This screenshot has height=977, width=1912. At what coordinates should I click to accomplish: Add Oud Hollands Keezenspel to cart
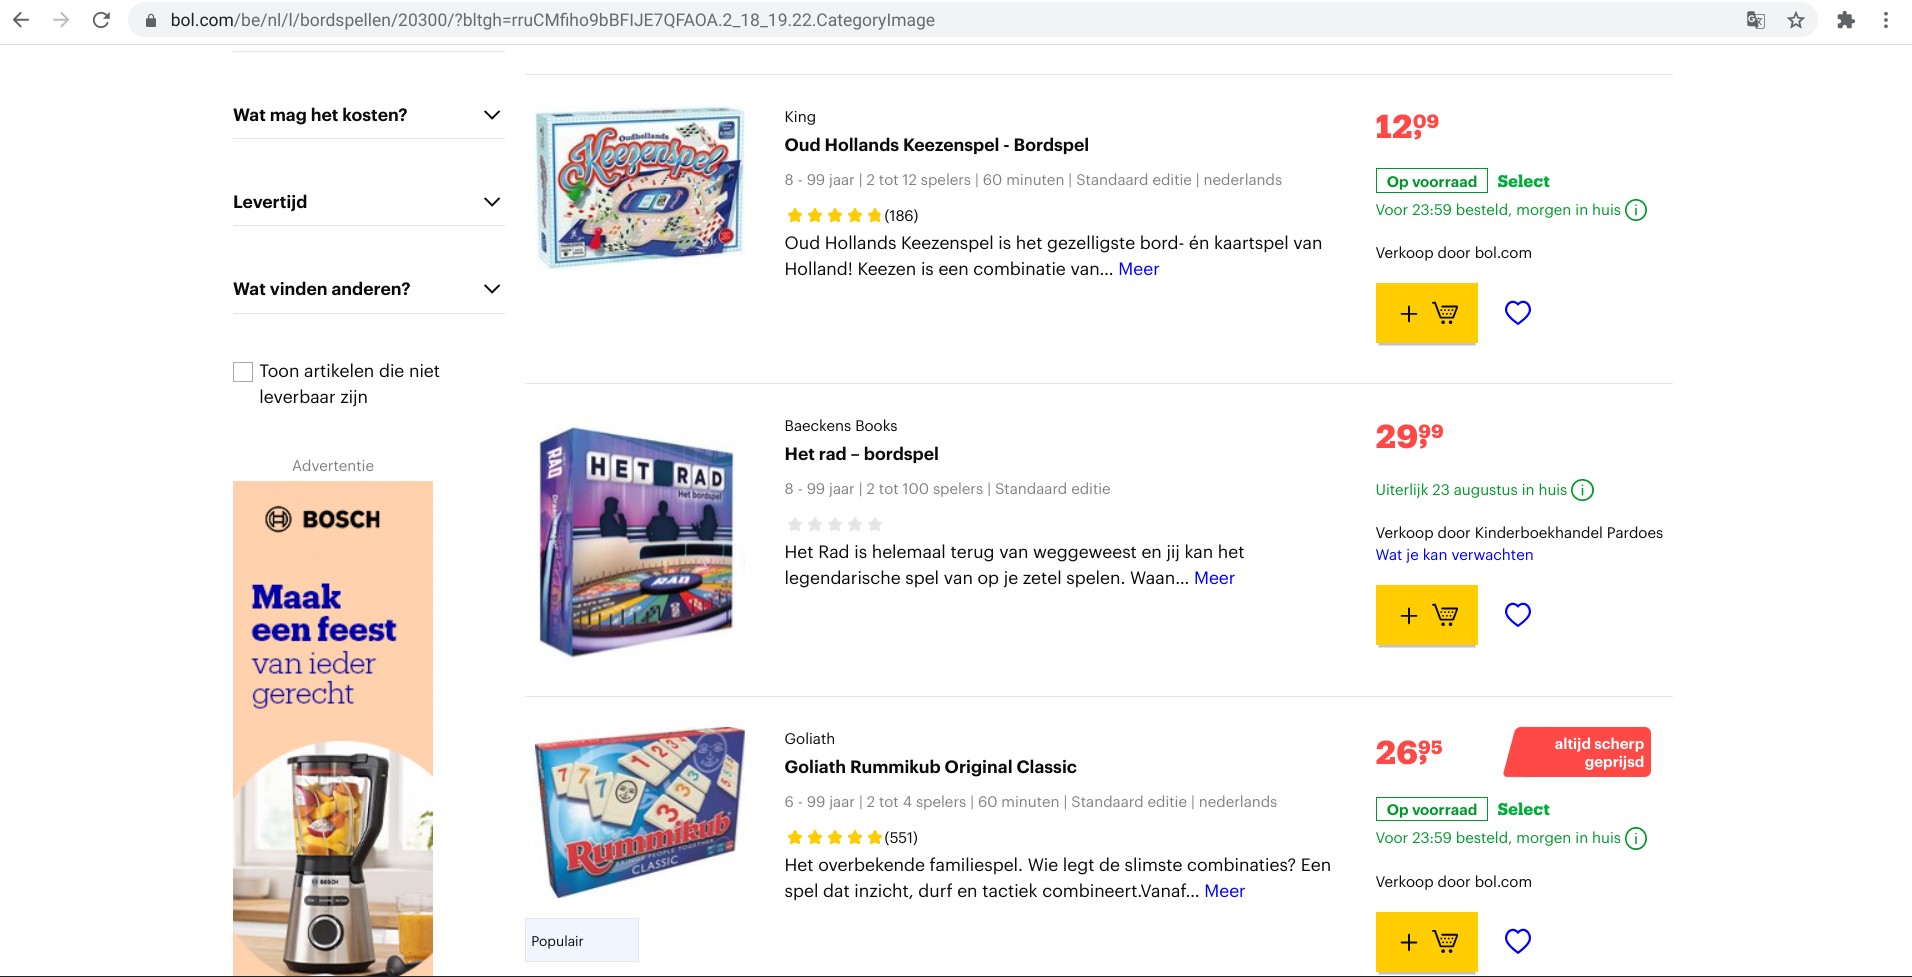pos(1426,313)
